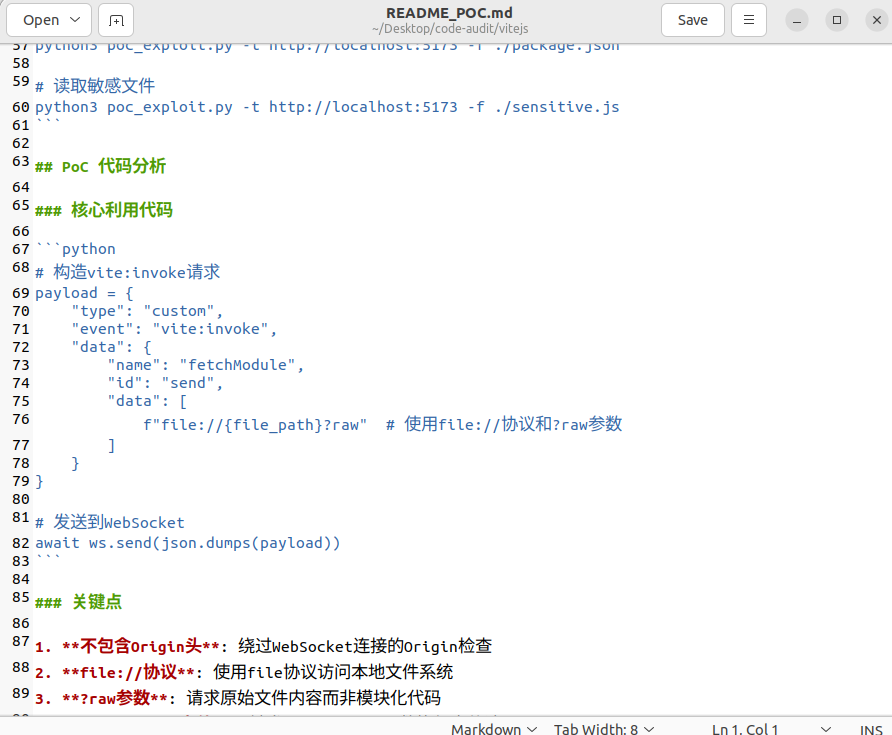Place cursor on '## PoC 代码分析' heading
The width and height of the screenshot is (892, 735).
click(101, 167)
